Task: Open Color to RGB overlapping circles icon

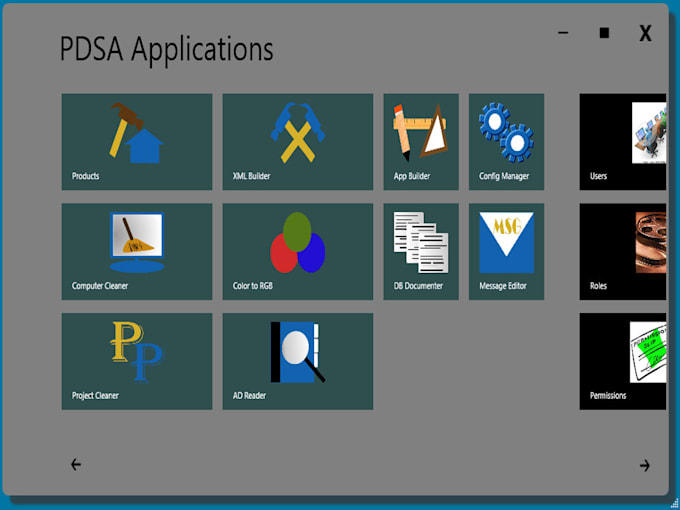Action: tap(298, 242)
